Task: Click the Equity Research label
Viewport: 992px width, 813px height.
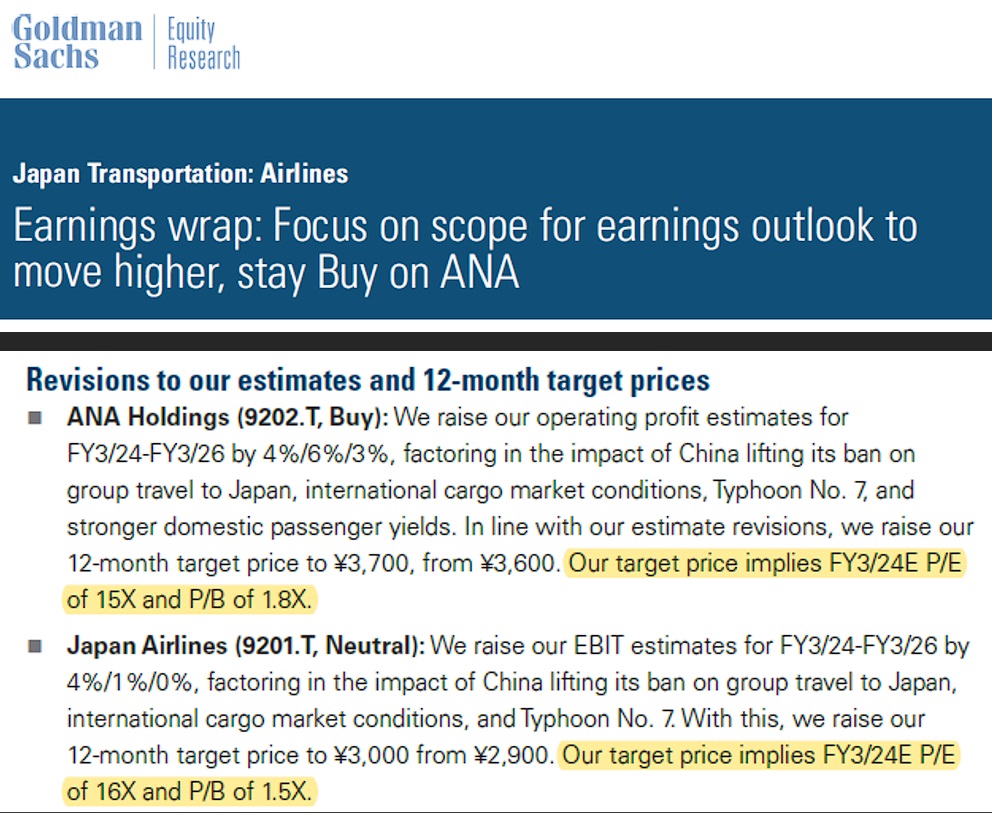Action: coord(204,43)
